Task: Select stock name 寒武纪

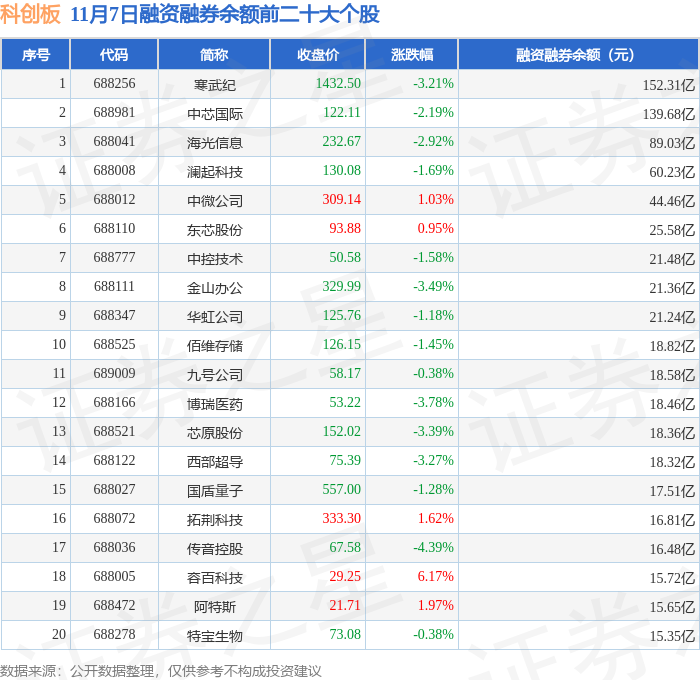Action: point(214,85)
